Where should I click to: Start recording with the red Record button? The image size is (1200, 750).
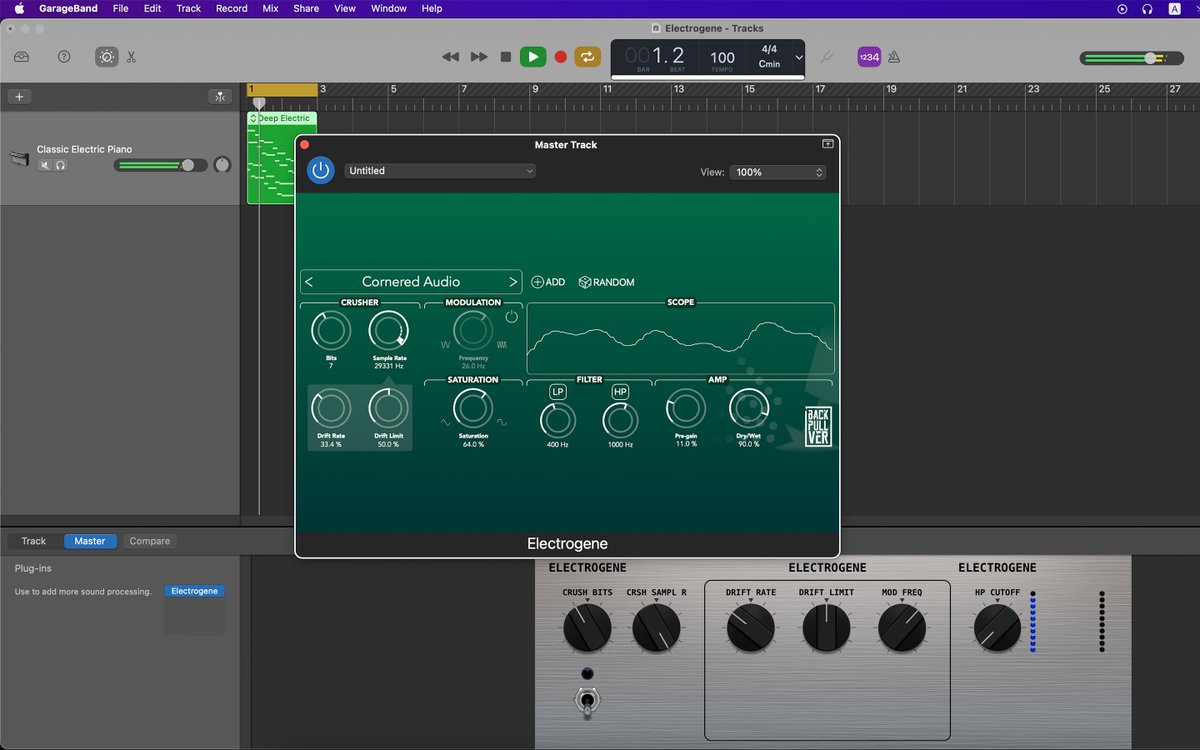click(x=561, y=57)
